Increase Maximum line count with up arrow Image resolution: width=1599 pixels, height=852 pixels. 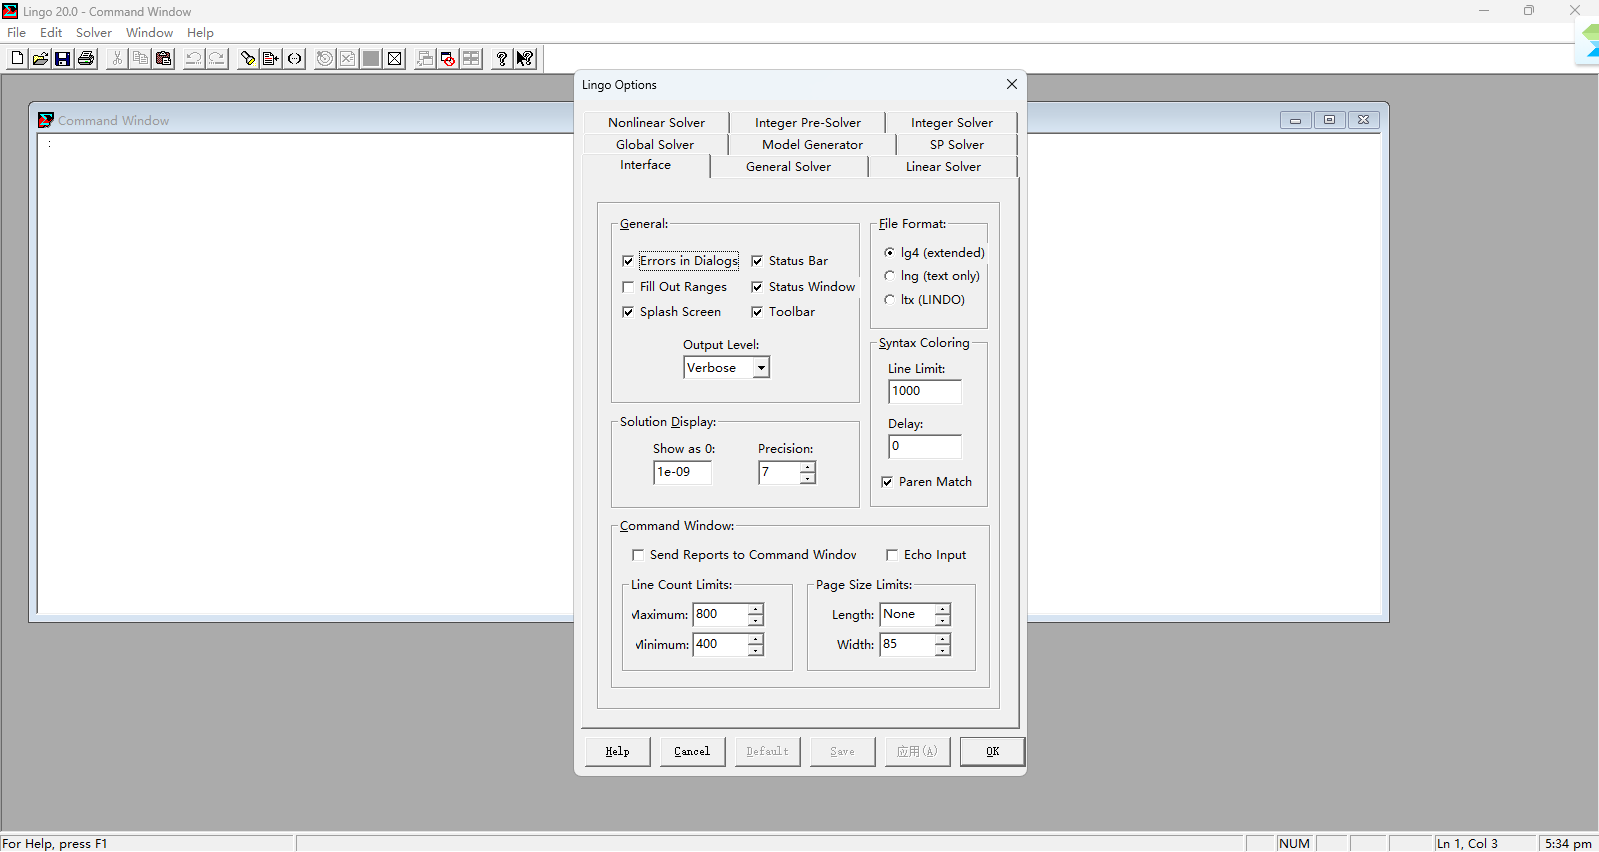pyautogui.click(x=756, y=609)
